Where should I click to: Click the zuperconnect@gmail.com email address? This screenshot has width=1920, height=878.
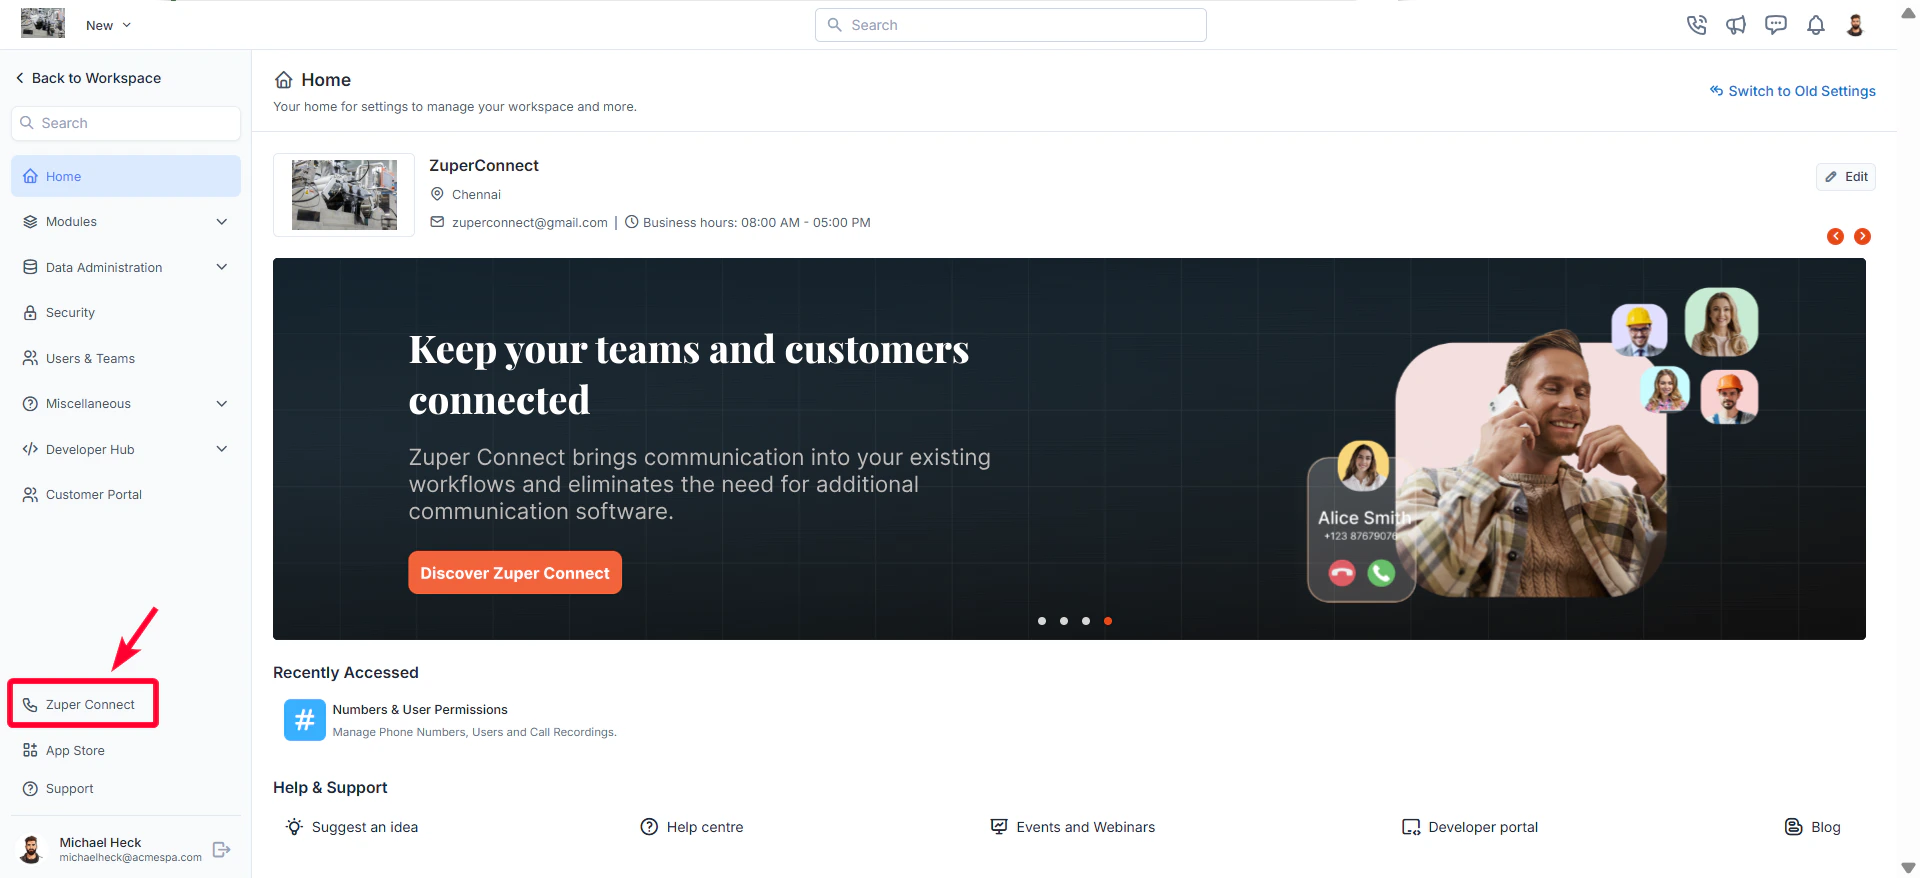[x=530, y=223]
